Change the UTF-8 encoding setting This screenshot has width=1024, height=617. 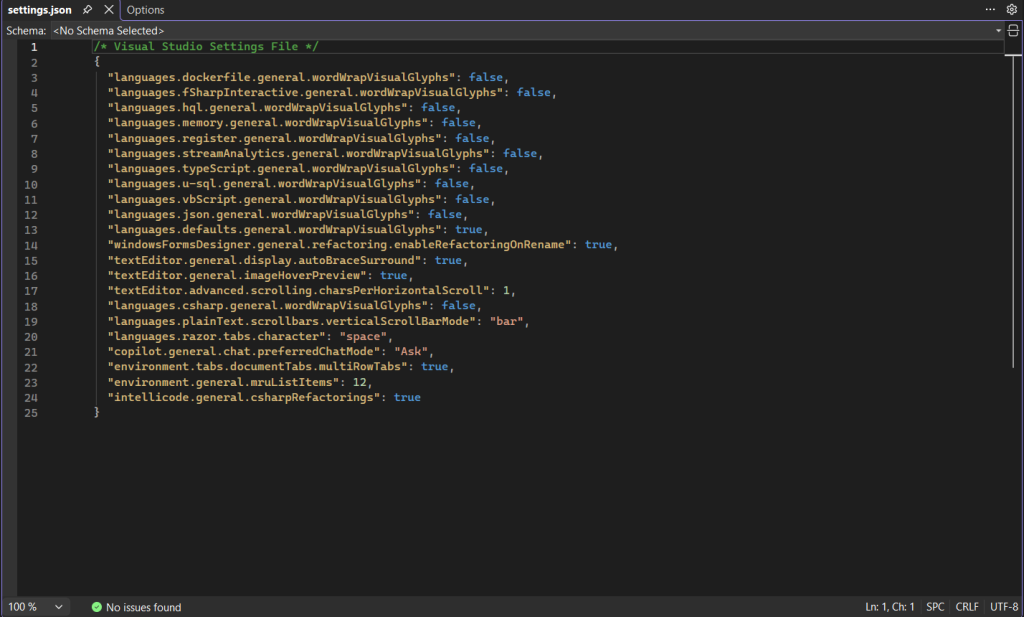pyautogui.click(x=1004, y=607)
